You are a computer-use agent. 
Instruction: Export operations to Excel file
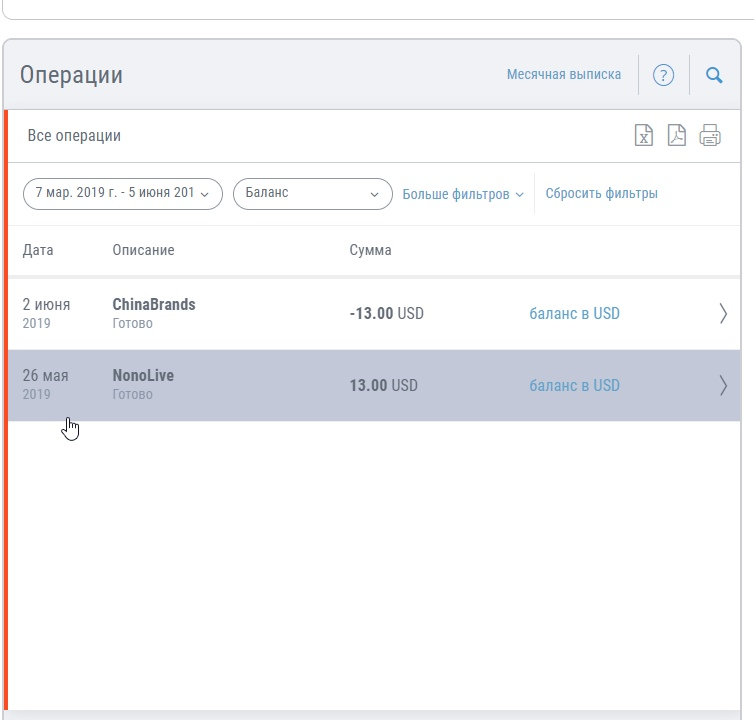point(645,136)
